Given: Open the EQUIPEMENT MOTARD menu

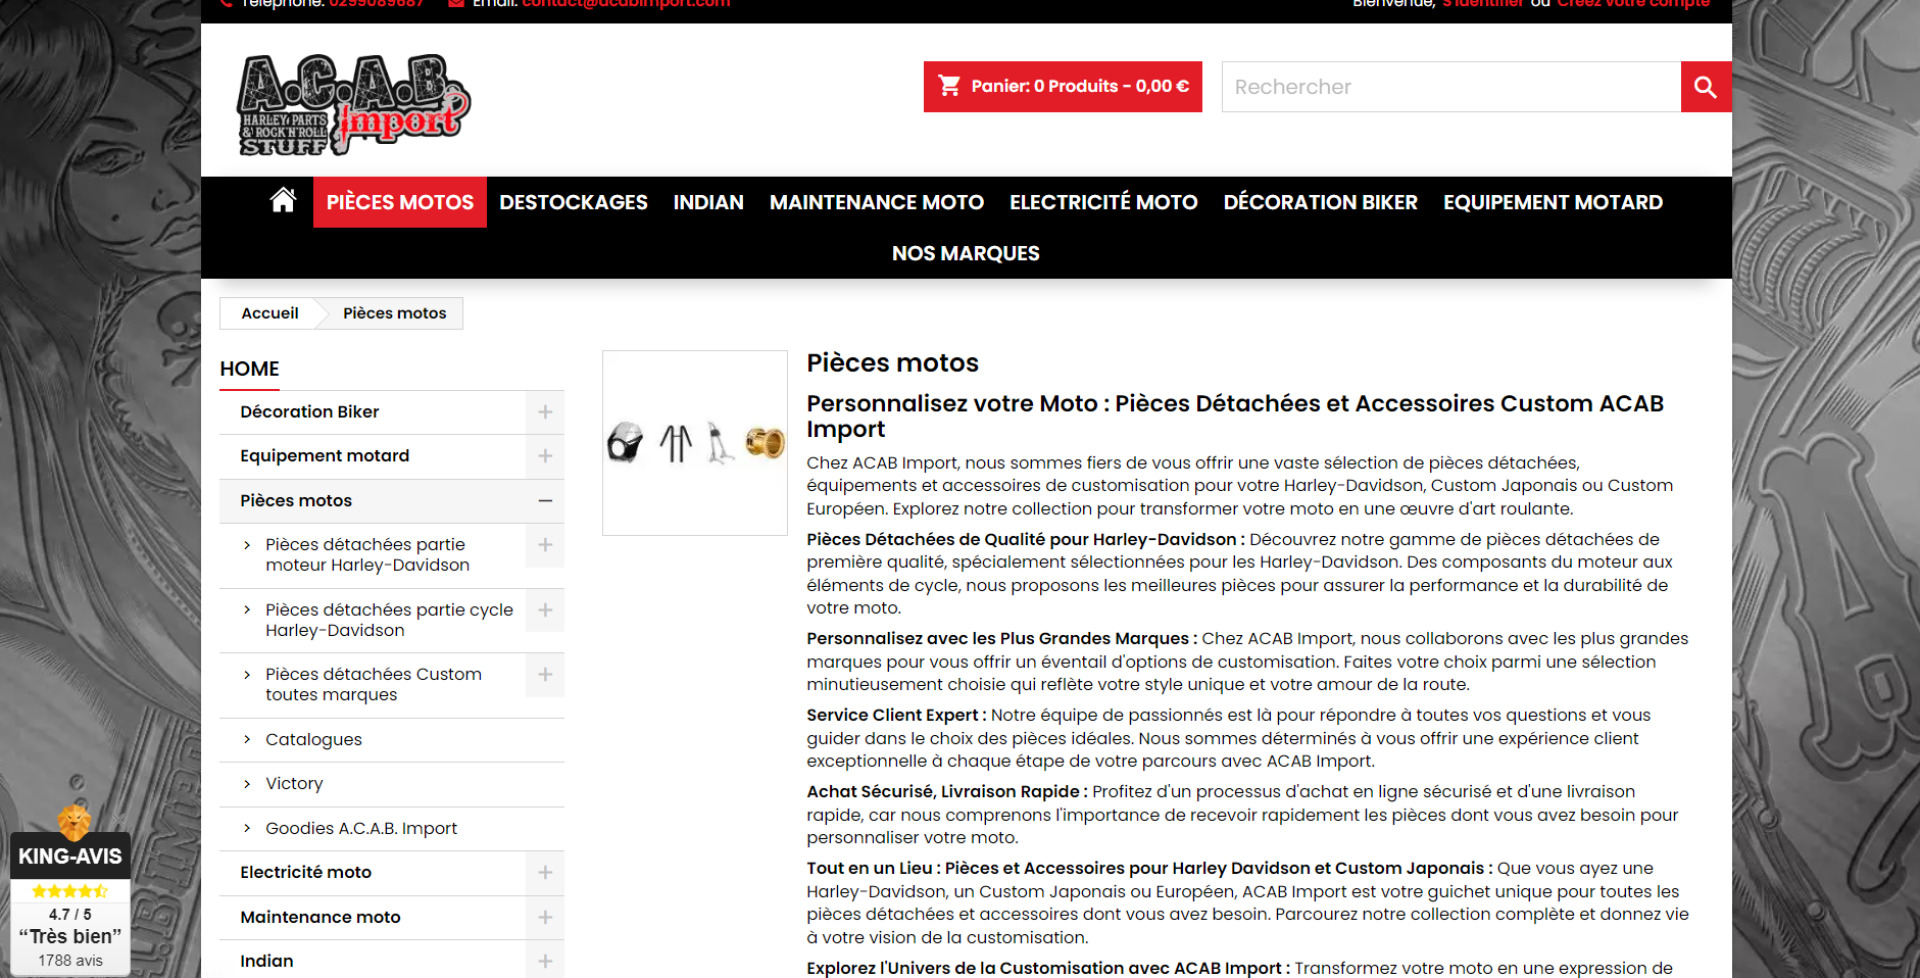Looking at the screenshot, I should (x=1553, y=202).
